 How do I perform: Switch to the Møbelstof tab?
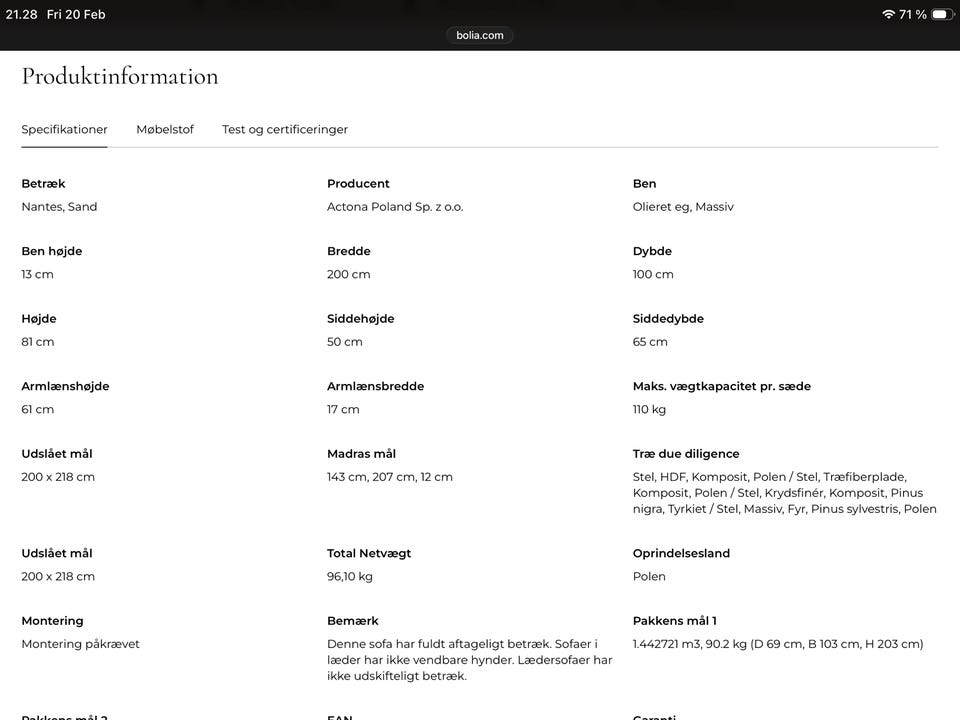tap(165, 129)
